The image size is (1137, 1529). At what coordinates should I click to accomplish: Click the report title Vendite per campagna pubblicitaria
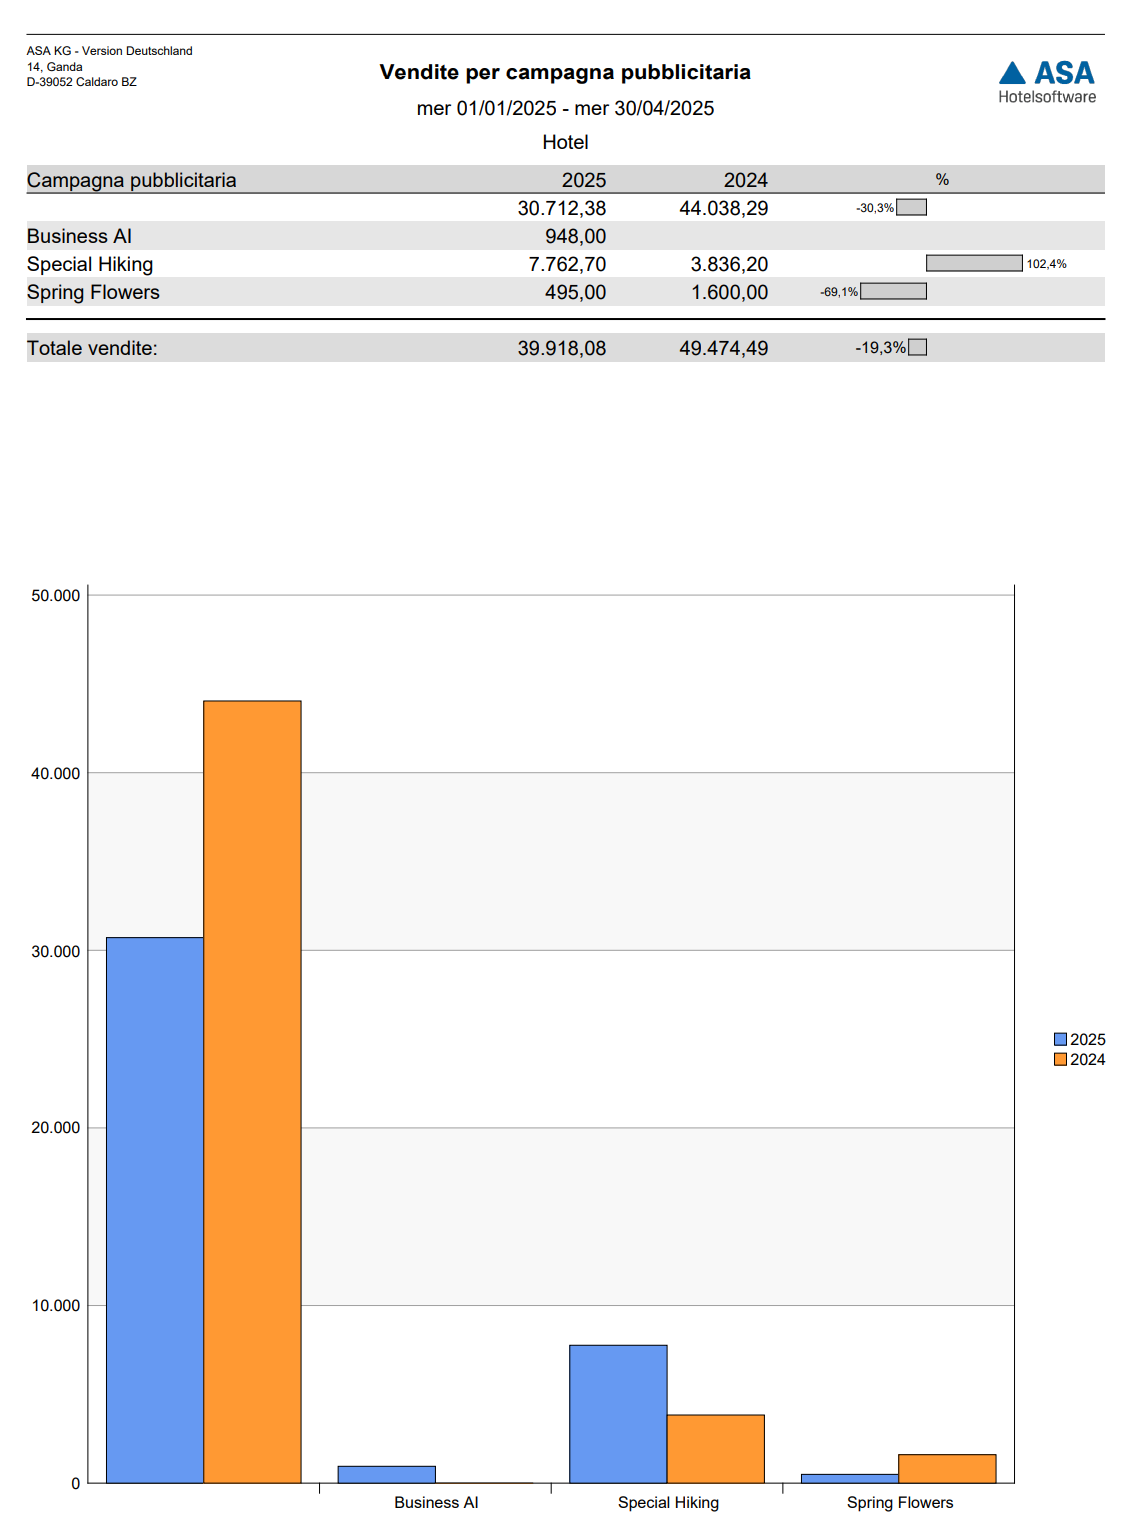(x=565, y=72)
